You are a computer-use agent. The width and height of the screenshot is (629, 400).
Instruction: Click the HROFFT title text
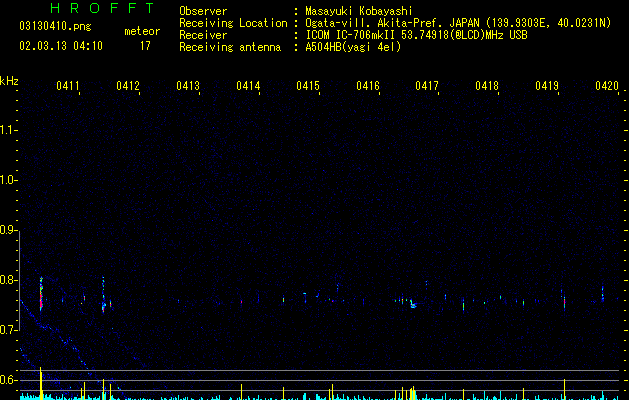pyautogui.click(x=103, y=8)
